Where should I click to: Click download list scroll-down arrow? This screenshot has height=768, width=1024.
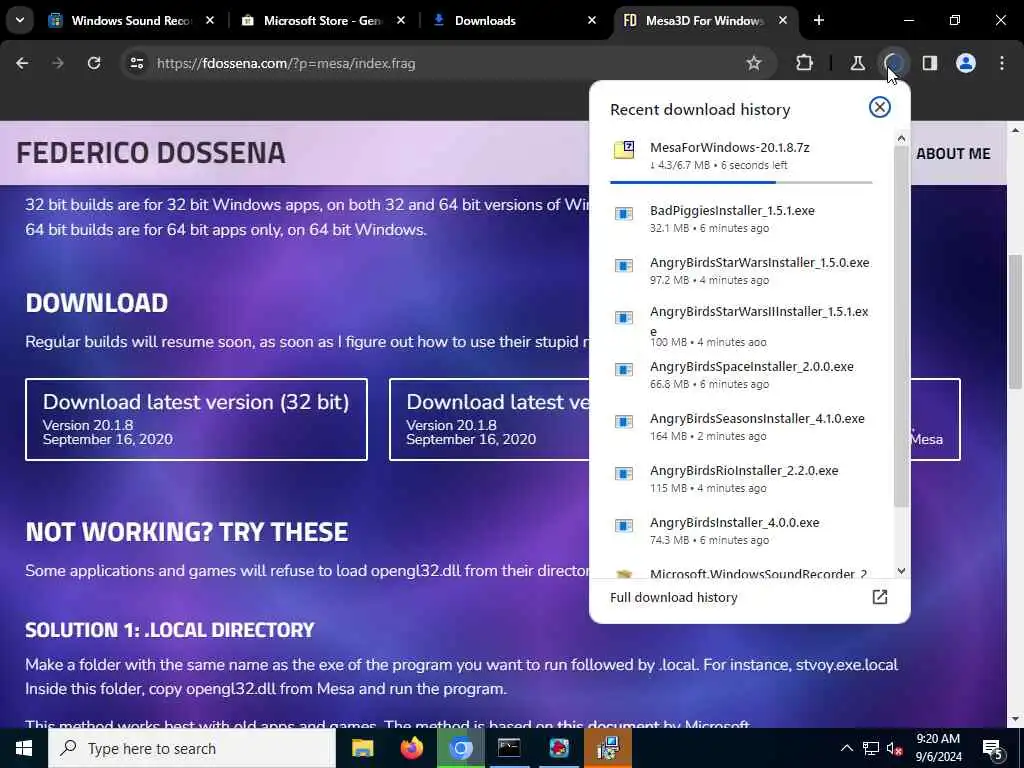(x=901, y=570)
